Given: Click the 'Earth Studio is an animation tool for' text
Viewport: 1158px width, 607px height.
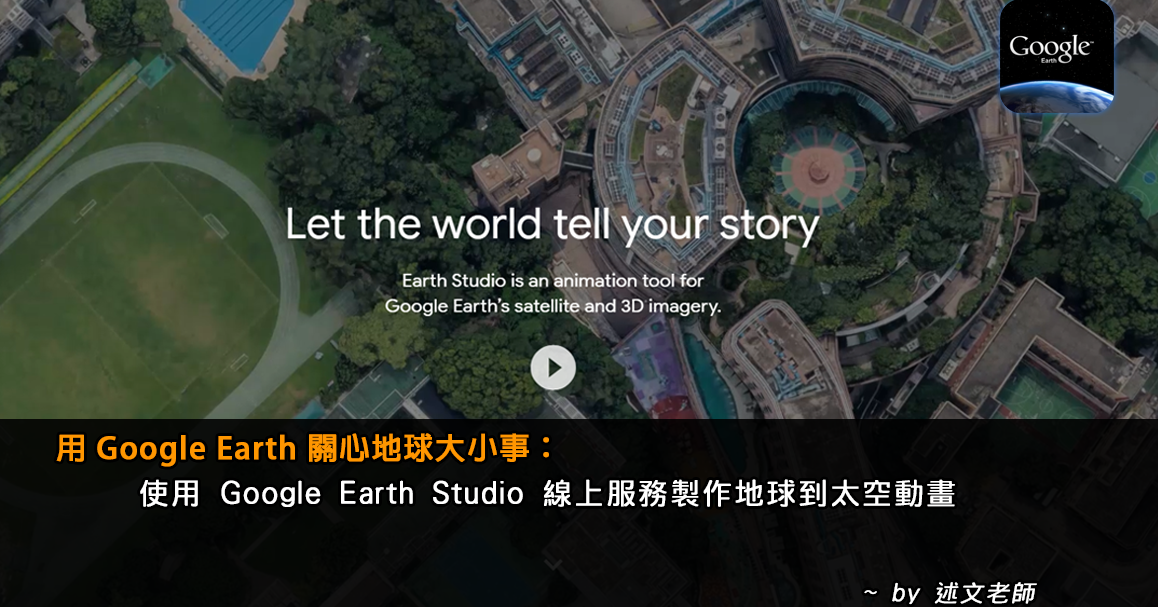Looking at the screenshot, I should [552, 281].
